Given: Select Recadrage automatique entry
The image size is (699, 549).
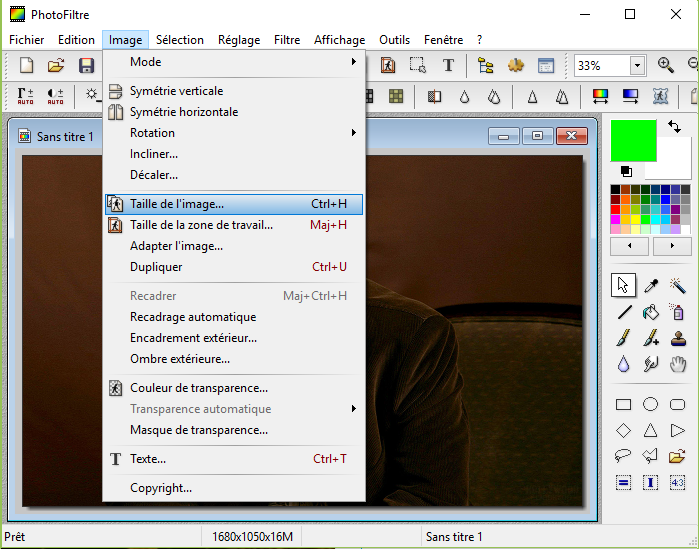Looking at the screenshot, I should click(234, 317).
